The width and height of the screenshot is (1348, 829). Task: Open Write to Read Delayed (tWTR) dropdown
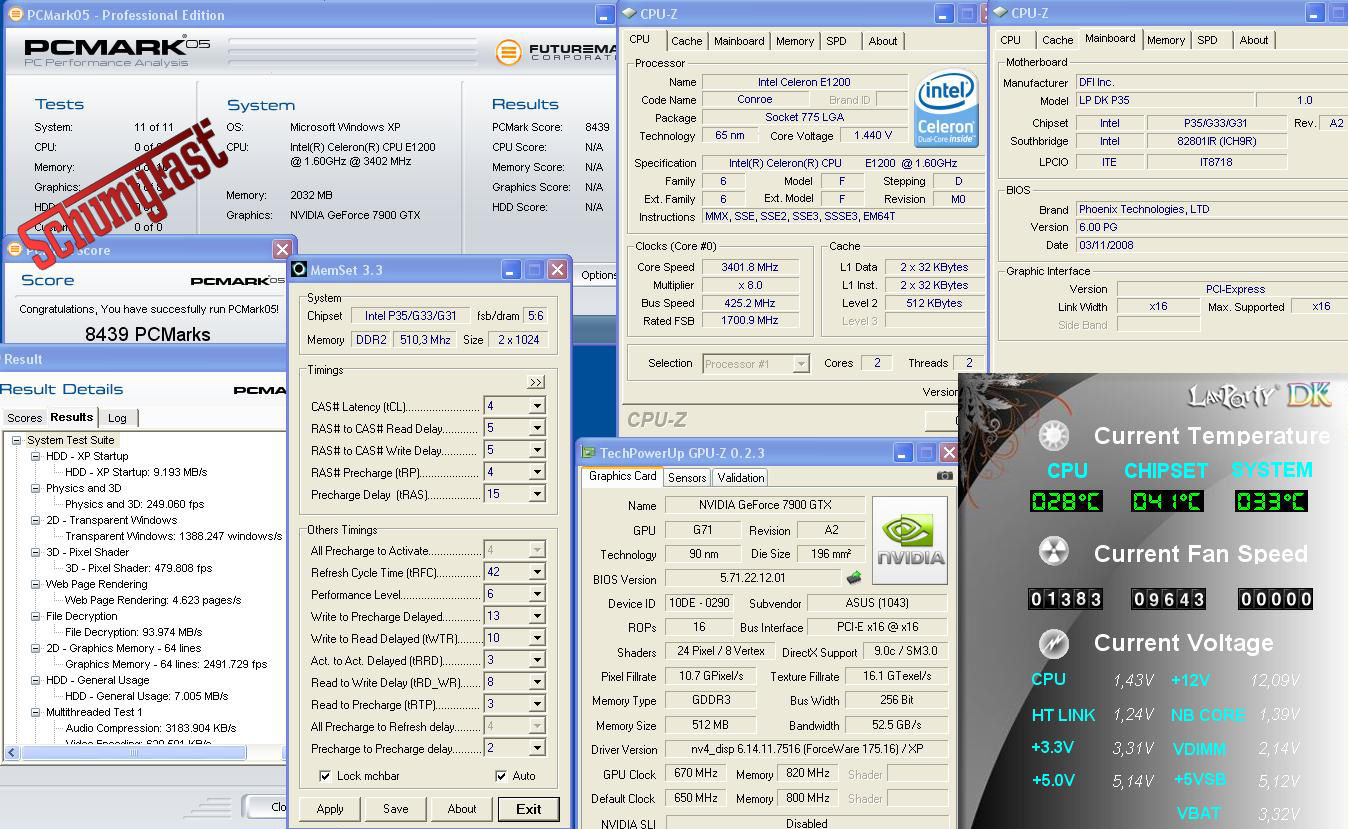point(537,638)
